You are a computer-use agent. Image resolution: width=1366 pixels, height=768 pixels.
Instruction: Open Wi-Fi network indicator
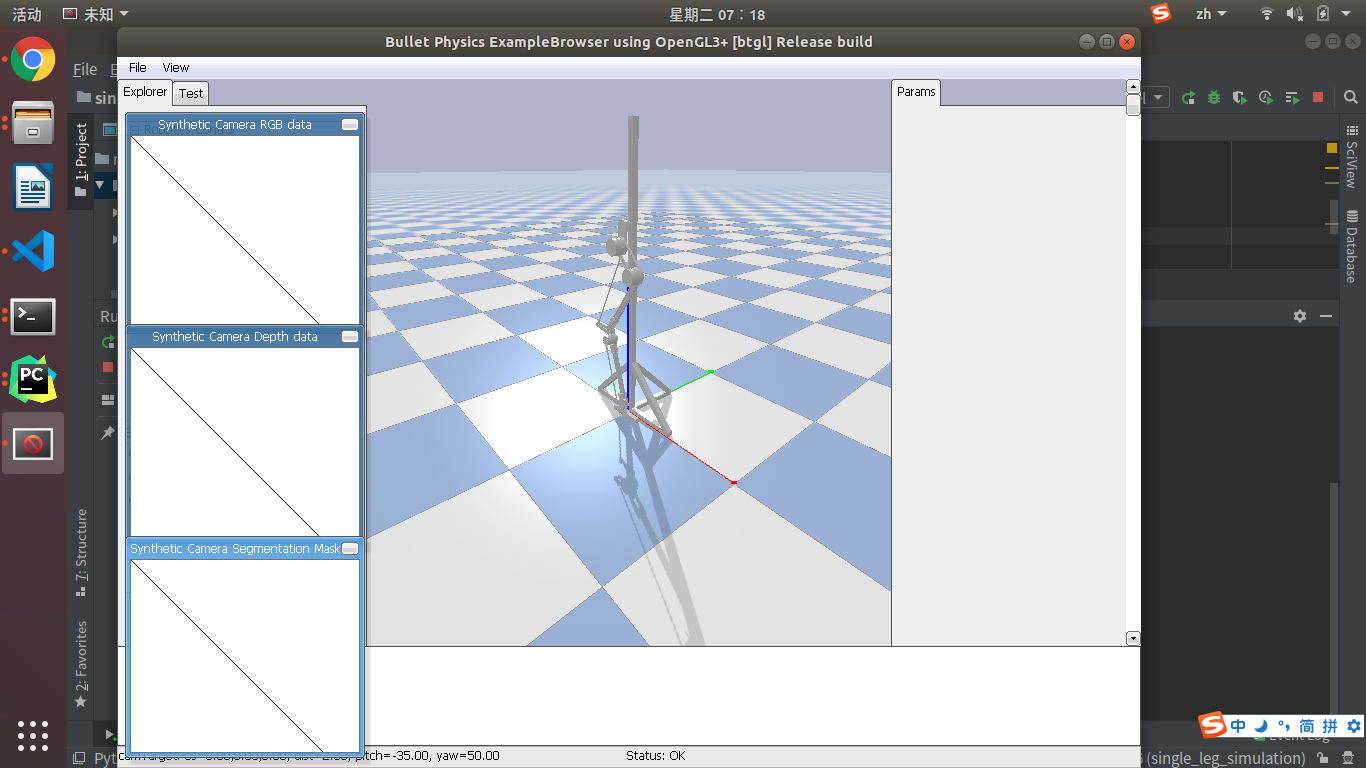pyautogui.click(x=1267, y=14)
